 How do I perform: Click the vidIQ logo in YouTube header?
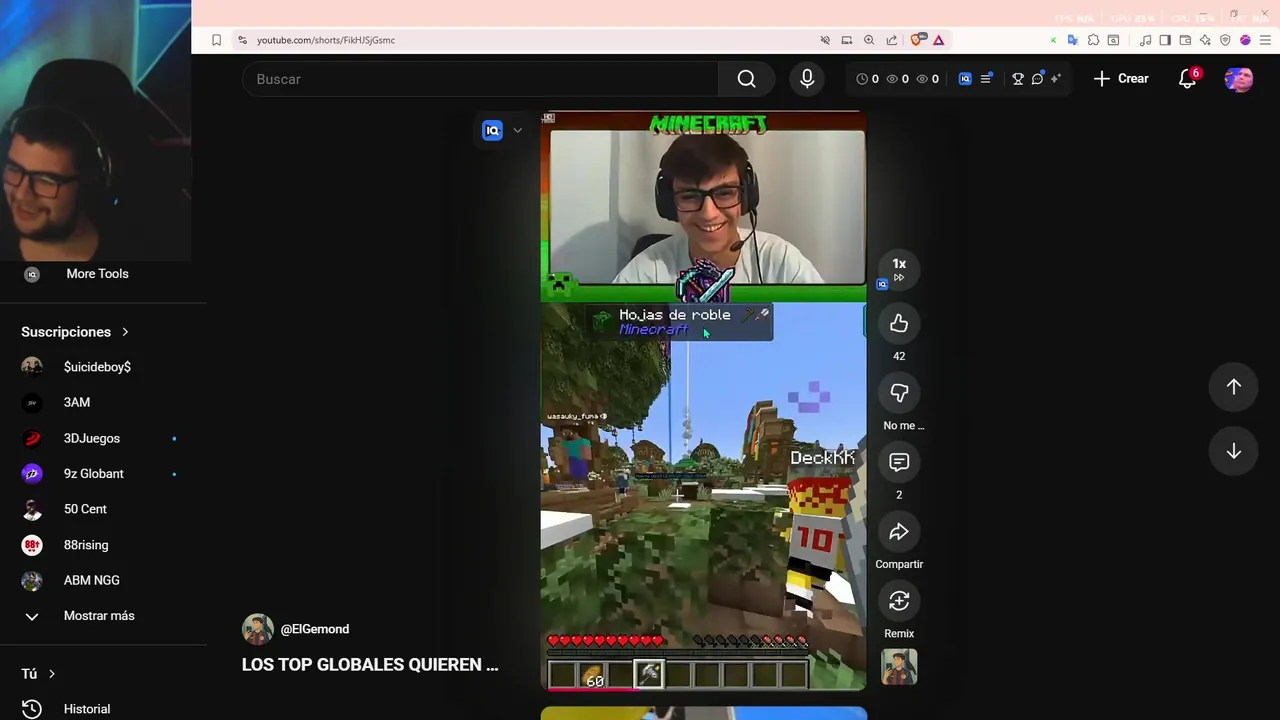[x=965, y=79]
